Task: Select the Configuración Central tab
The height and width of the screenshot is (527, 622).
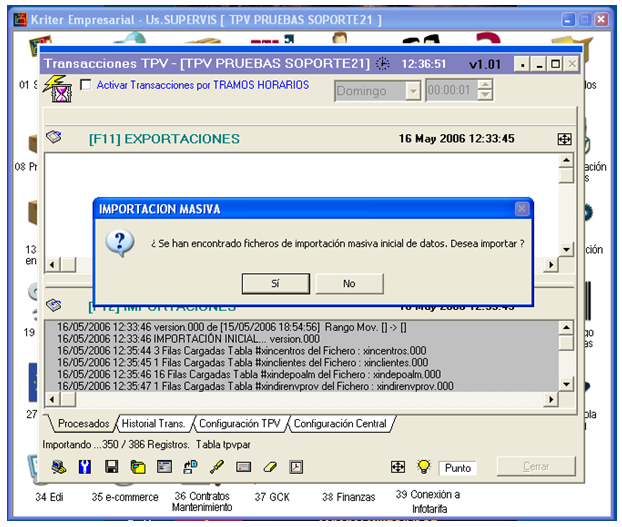Action: coord(339,424)
